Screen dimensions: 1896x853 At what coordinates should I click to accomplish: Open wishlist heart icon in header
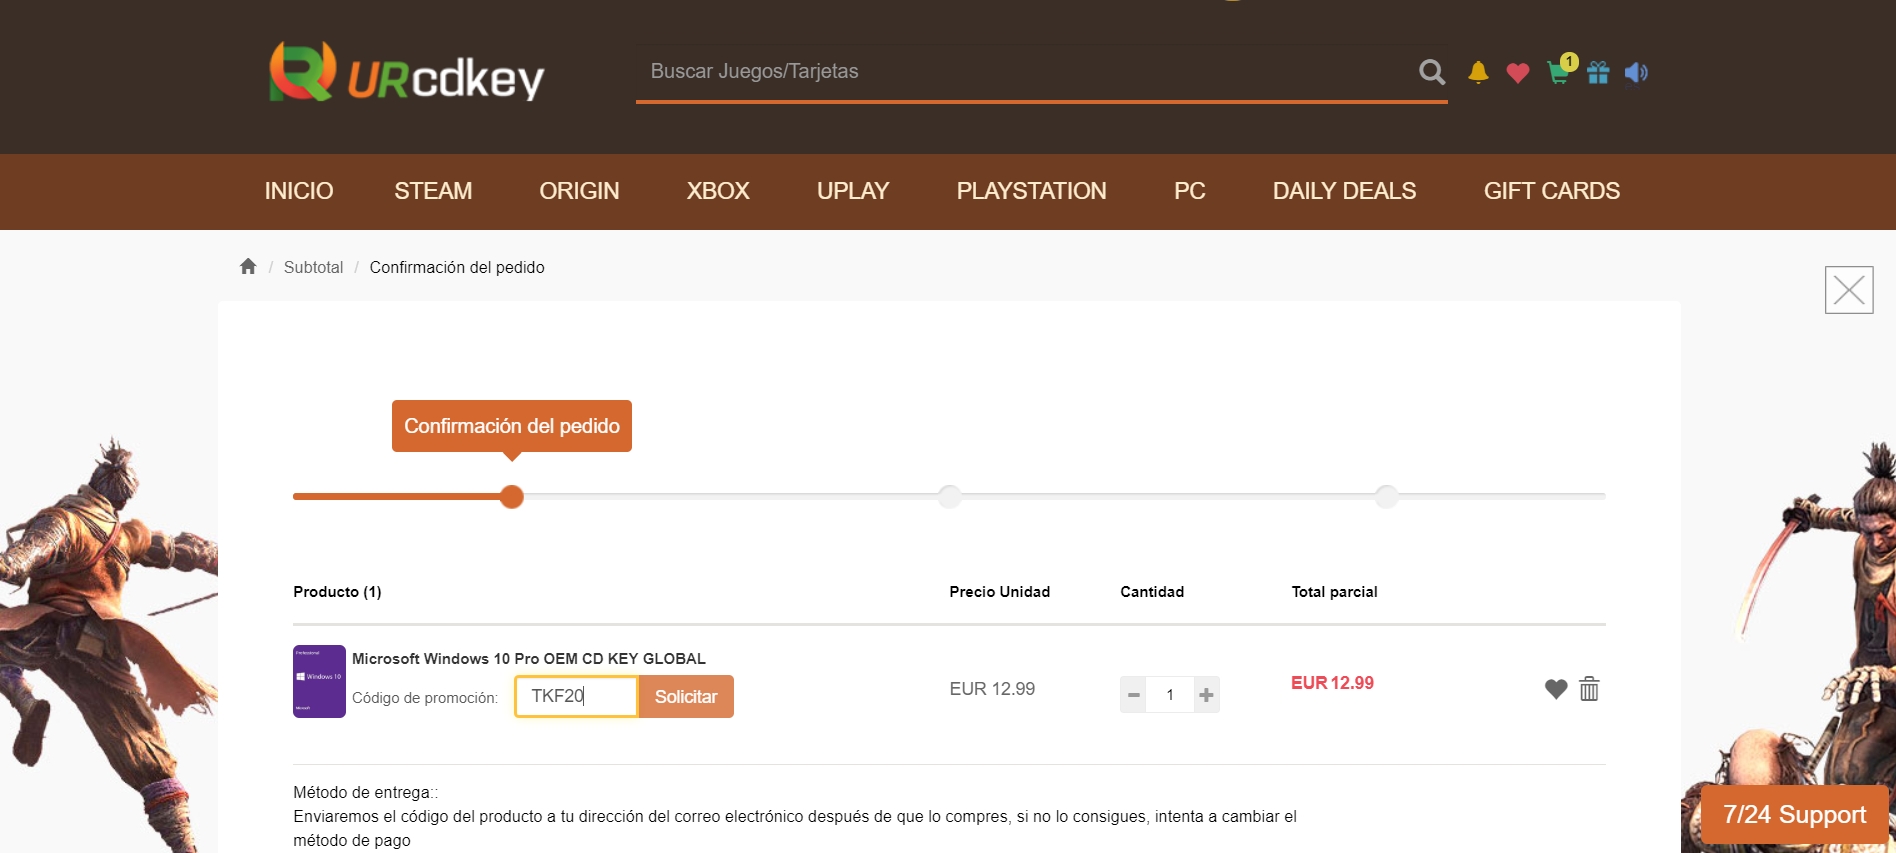click(1518, 73)
